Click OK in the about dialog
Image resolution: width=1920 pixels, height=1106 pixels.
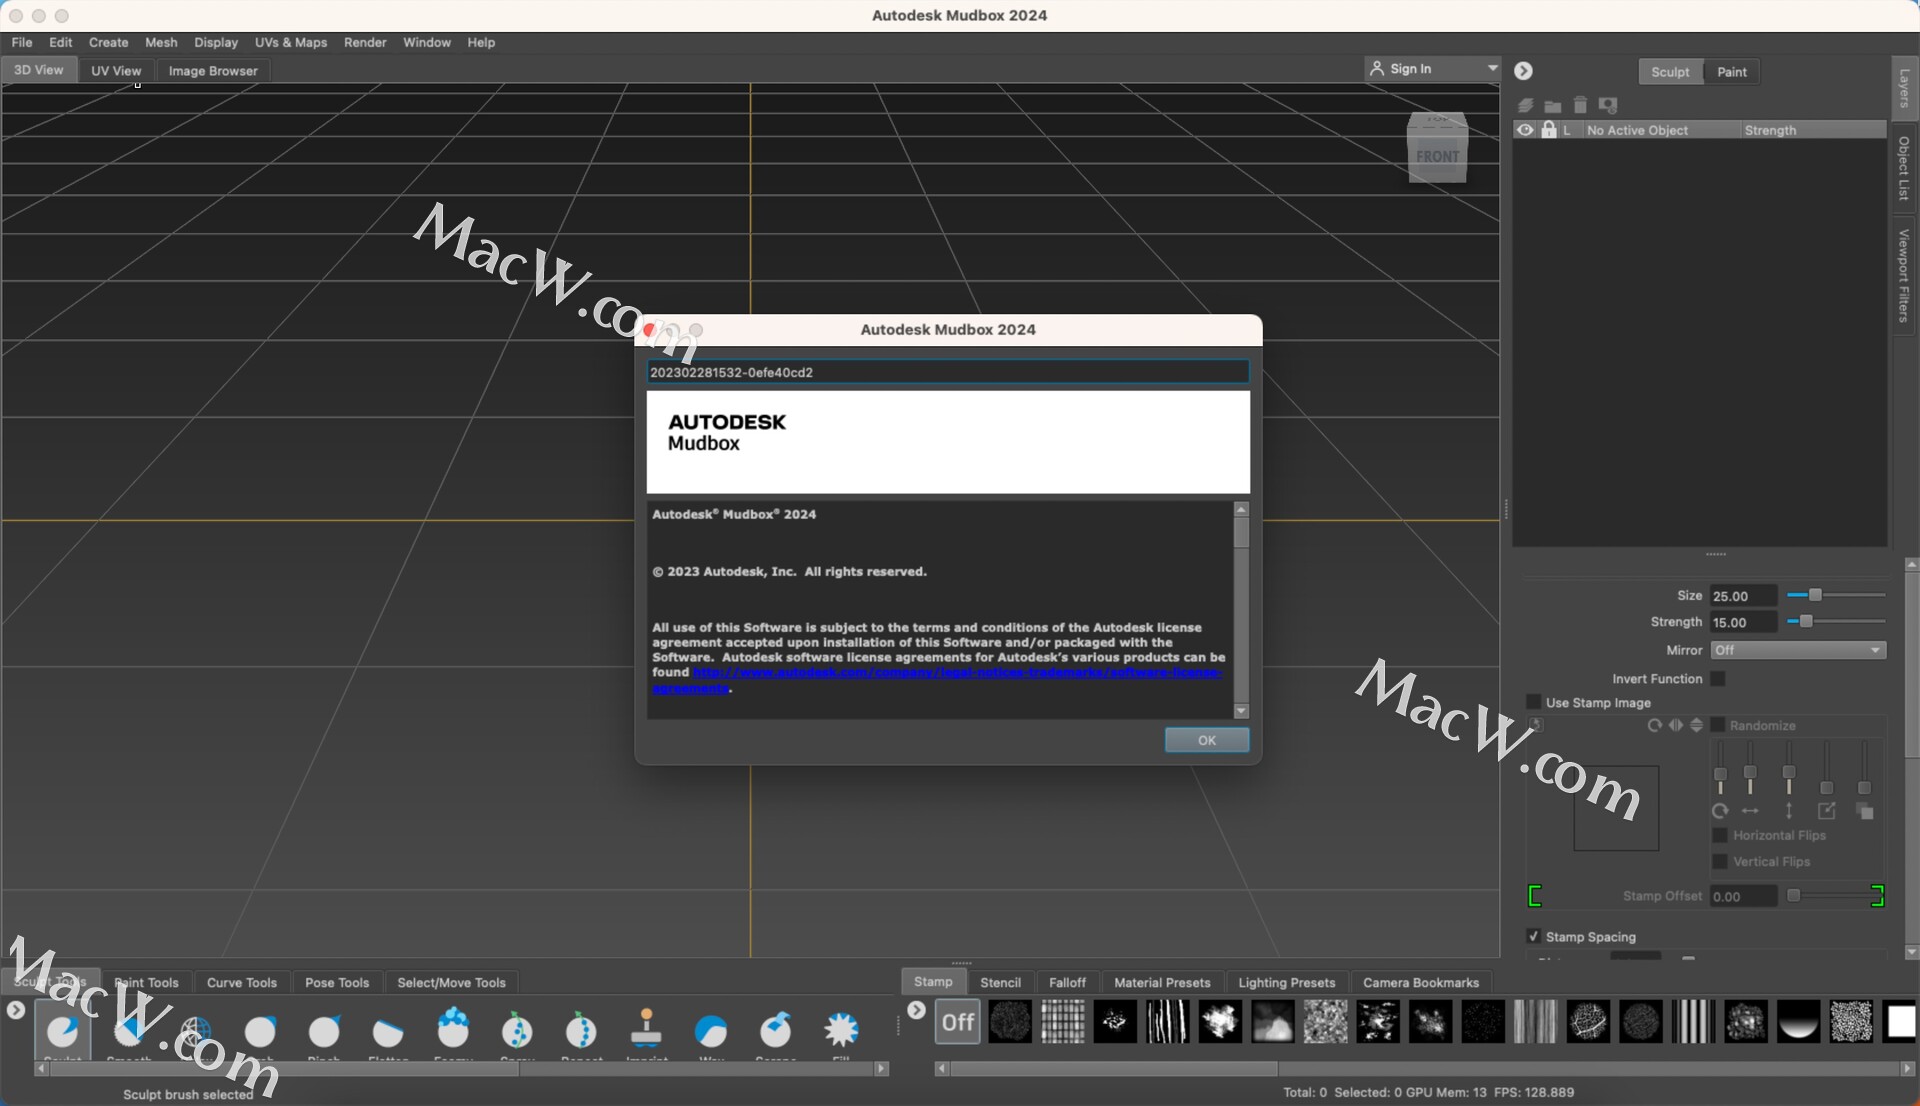(x=1207, y=740)
